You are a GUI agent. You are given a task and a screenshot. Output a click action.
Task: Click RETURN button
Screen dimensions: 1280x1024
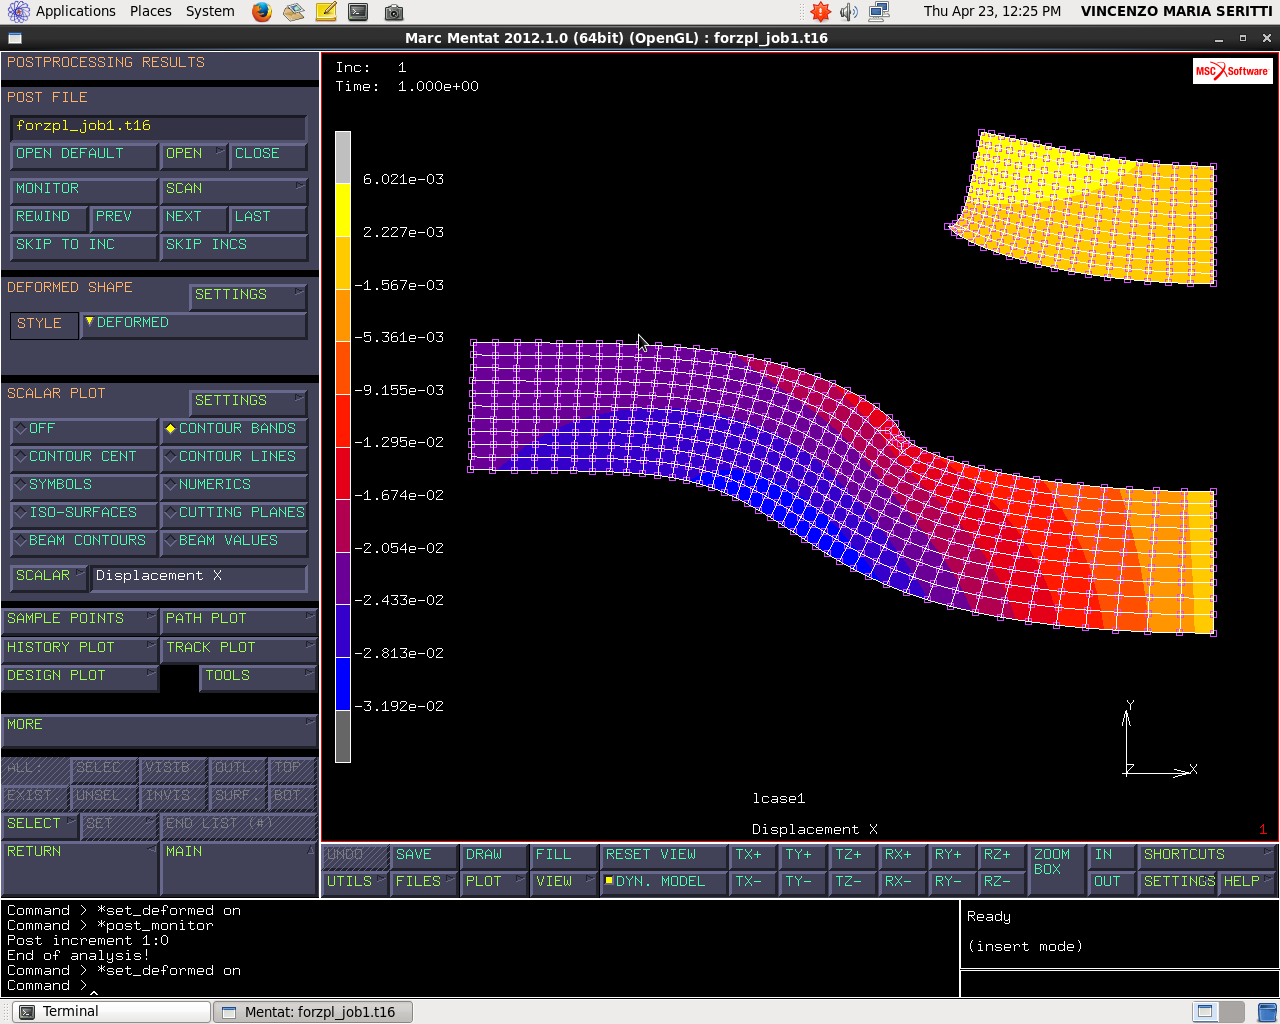[x=79, y=868]
